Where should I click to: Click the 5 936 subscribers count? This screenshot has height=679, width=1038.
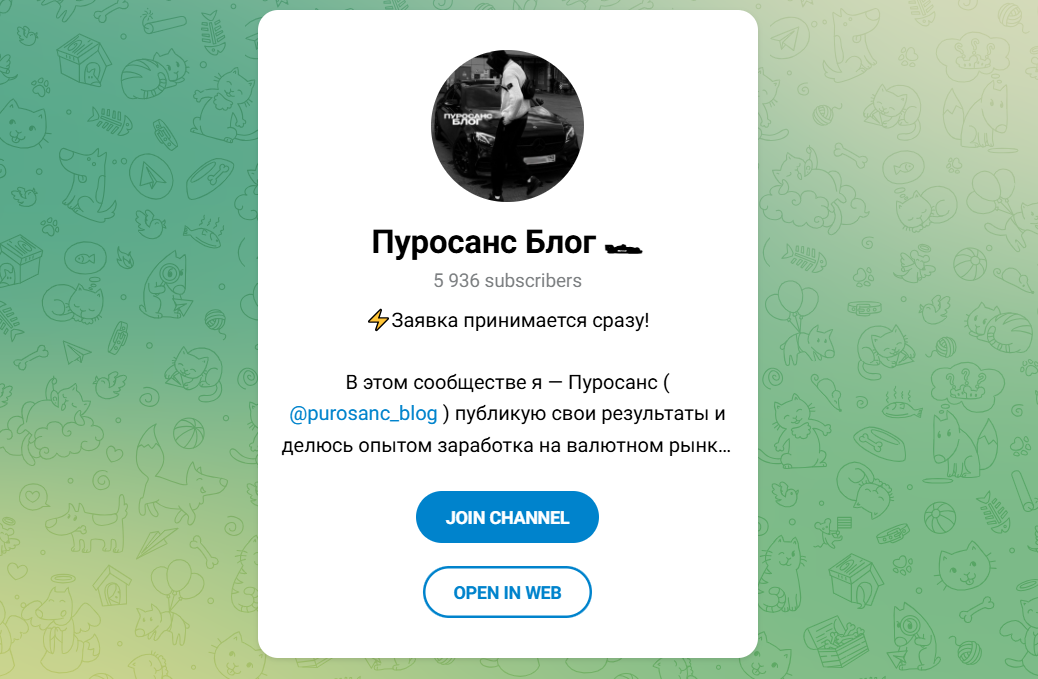507,281
